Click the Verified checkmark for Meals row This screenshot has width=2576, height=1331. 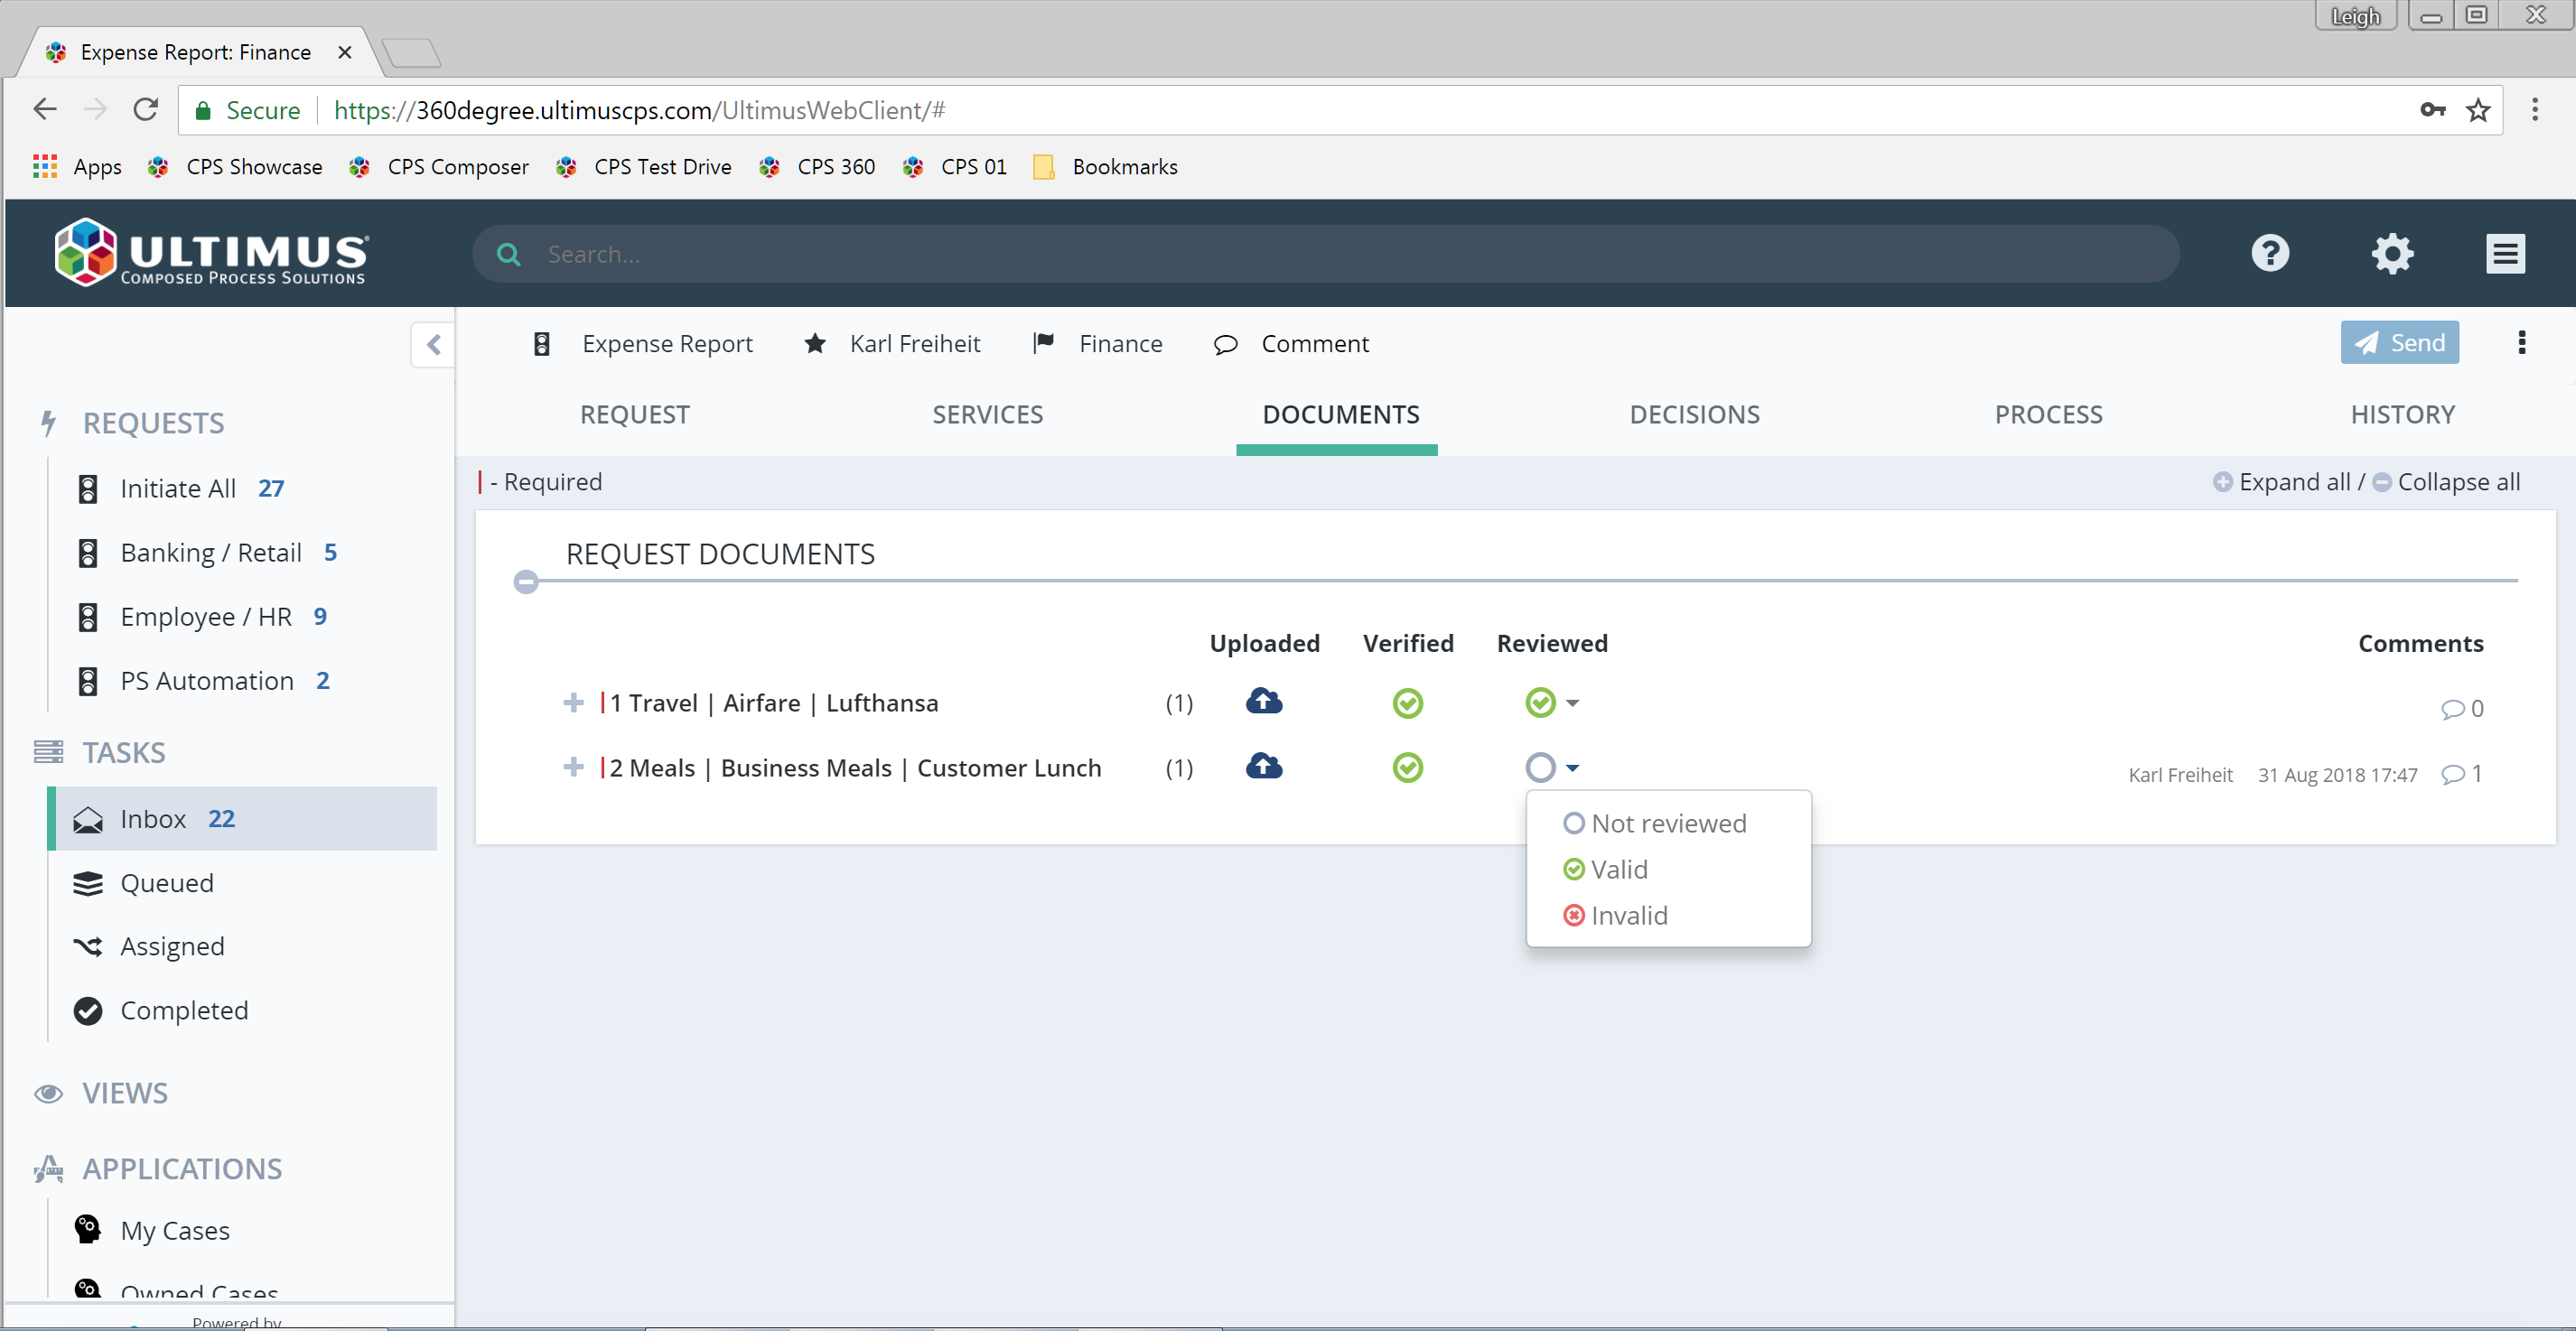(1407, 768)
